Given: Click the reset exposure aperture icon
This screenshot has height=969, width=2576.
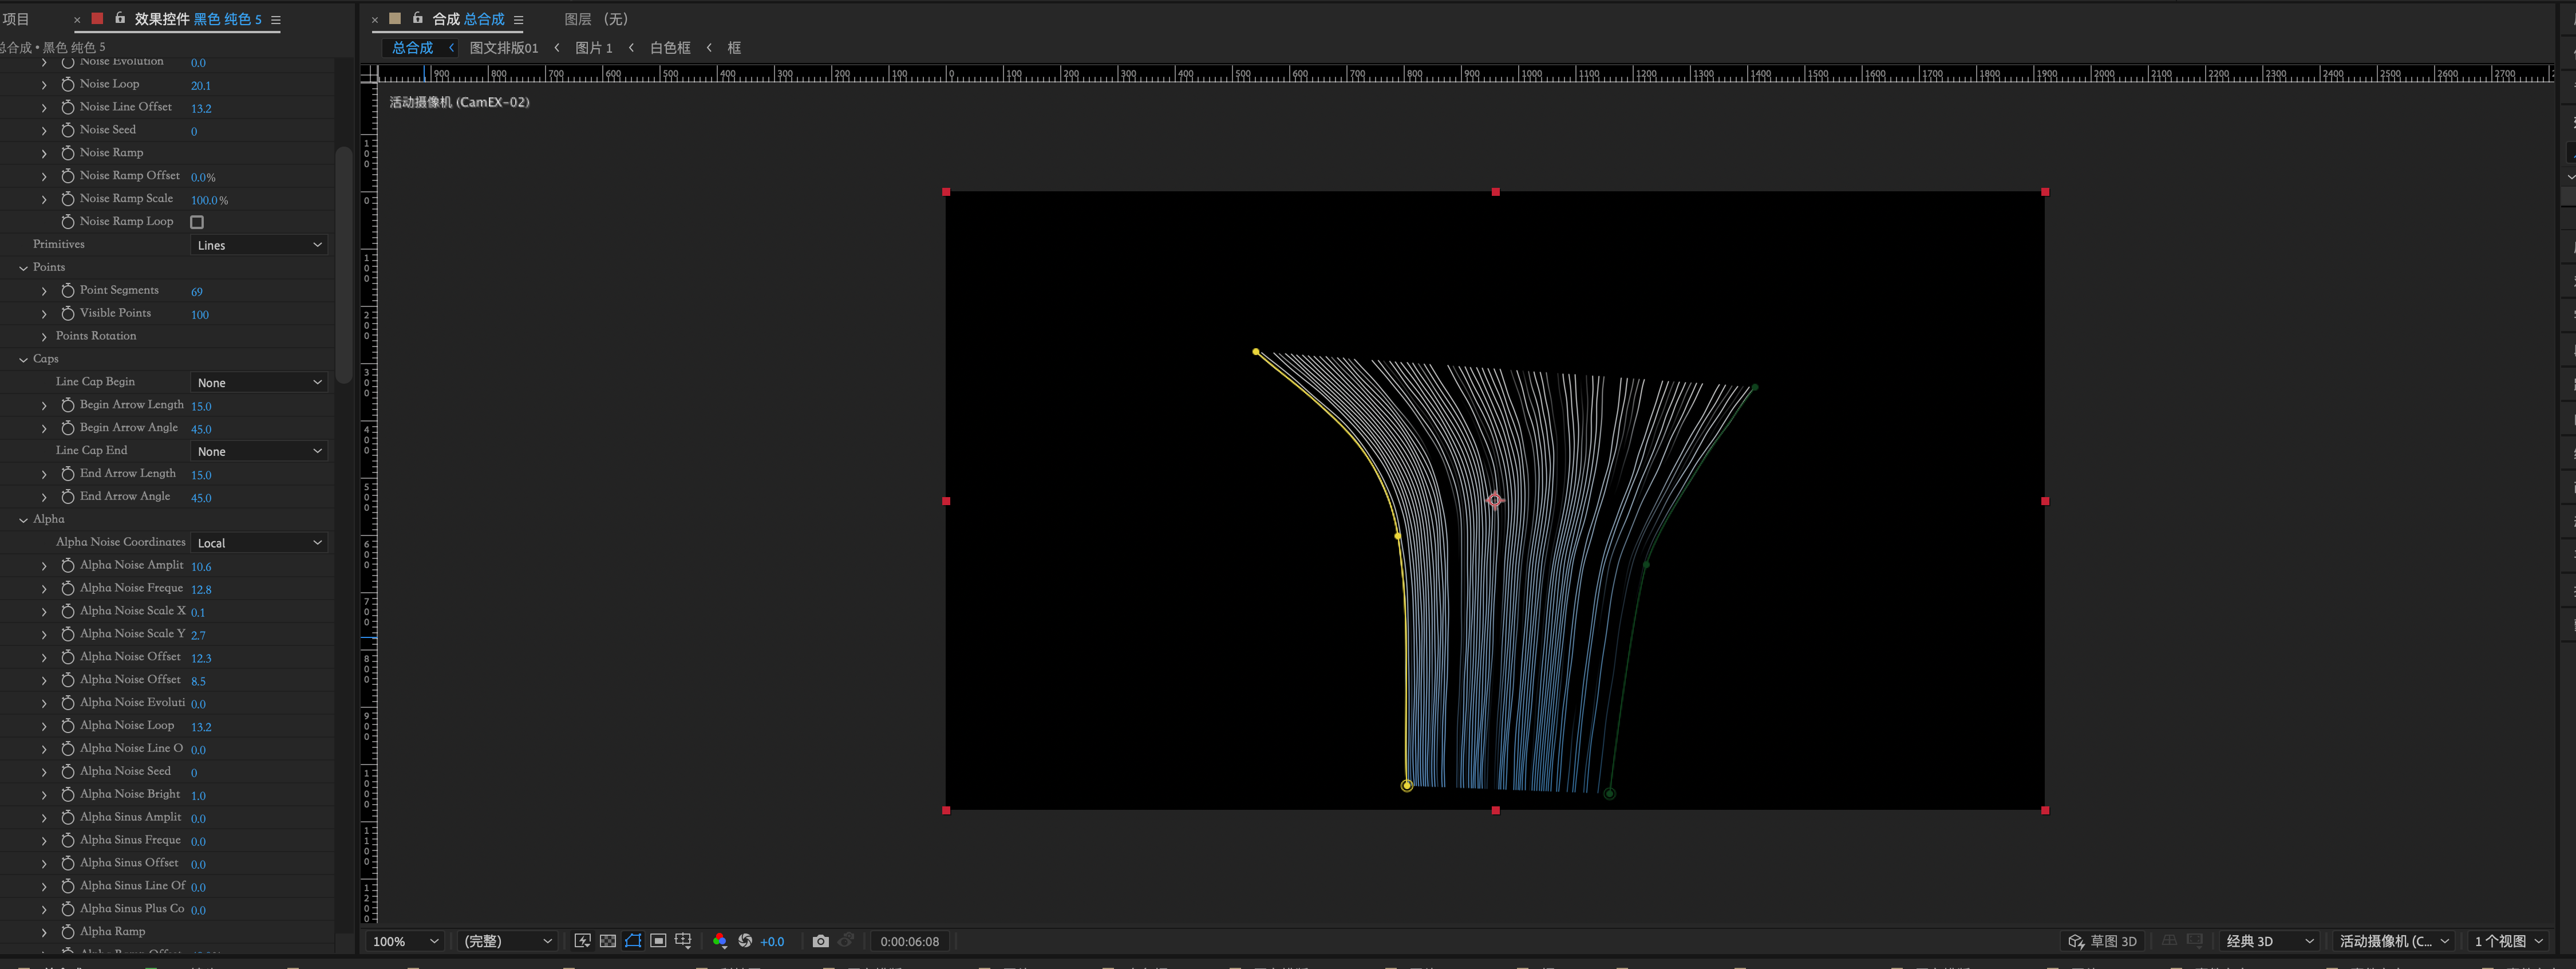Looking at the screenshot, I should coord(745,941).
